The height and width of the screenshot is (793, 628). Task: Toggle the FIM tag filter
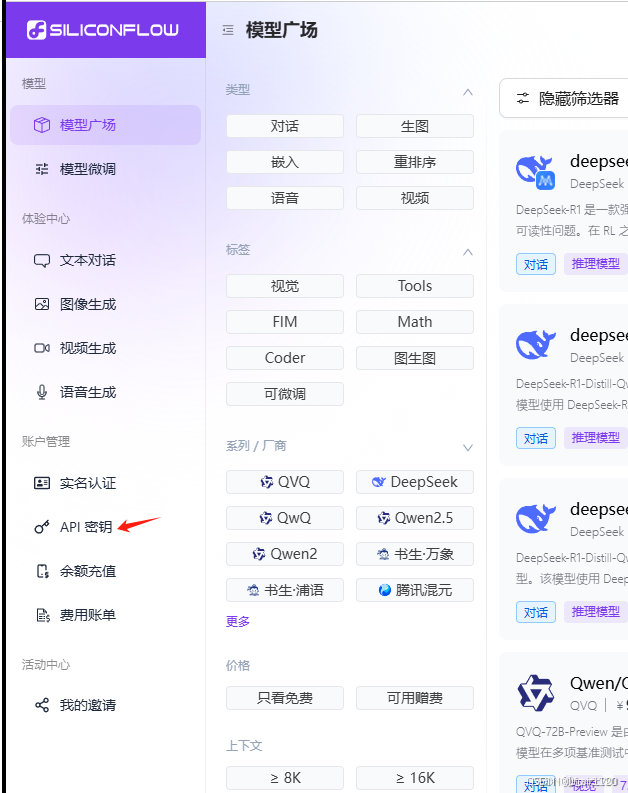coord(285,322)
